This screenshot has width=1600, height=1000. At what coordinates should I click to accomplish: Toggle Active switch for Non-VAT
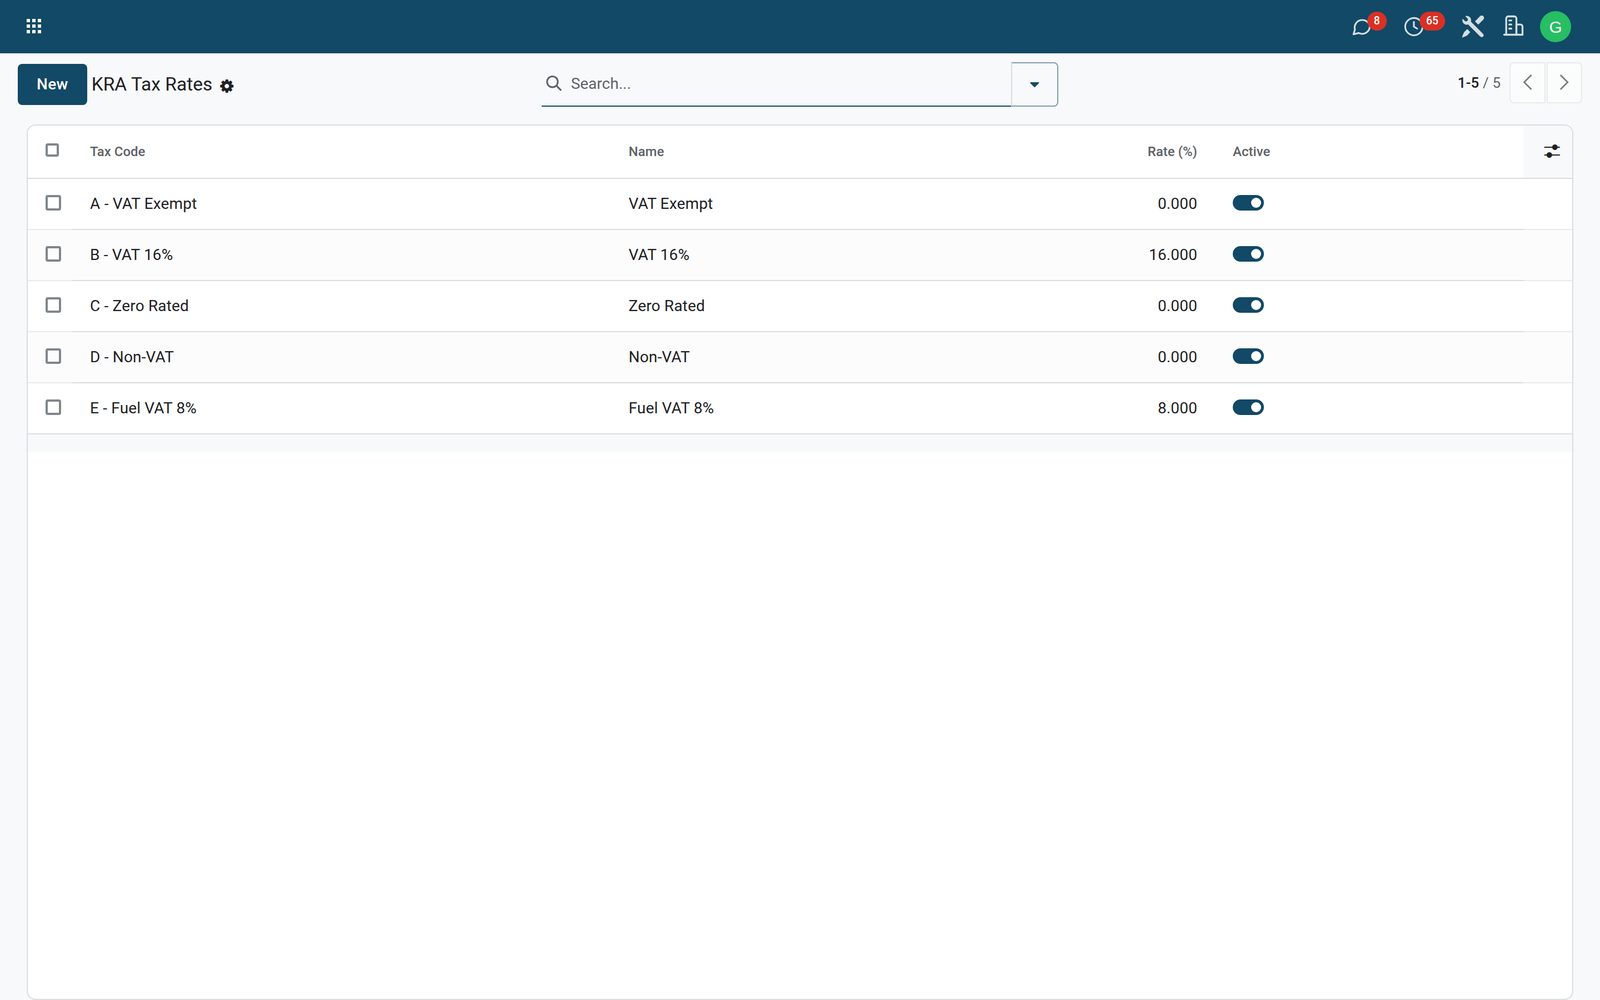[1248, 356]
